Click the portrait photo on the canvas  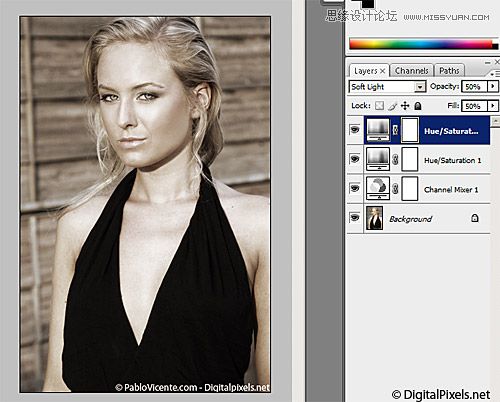(x=145, y=204)
